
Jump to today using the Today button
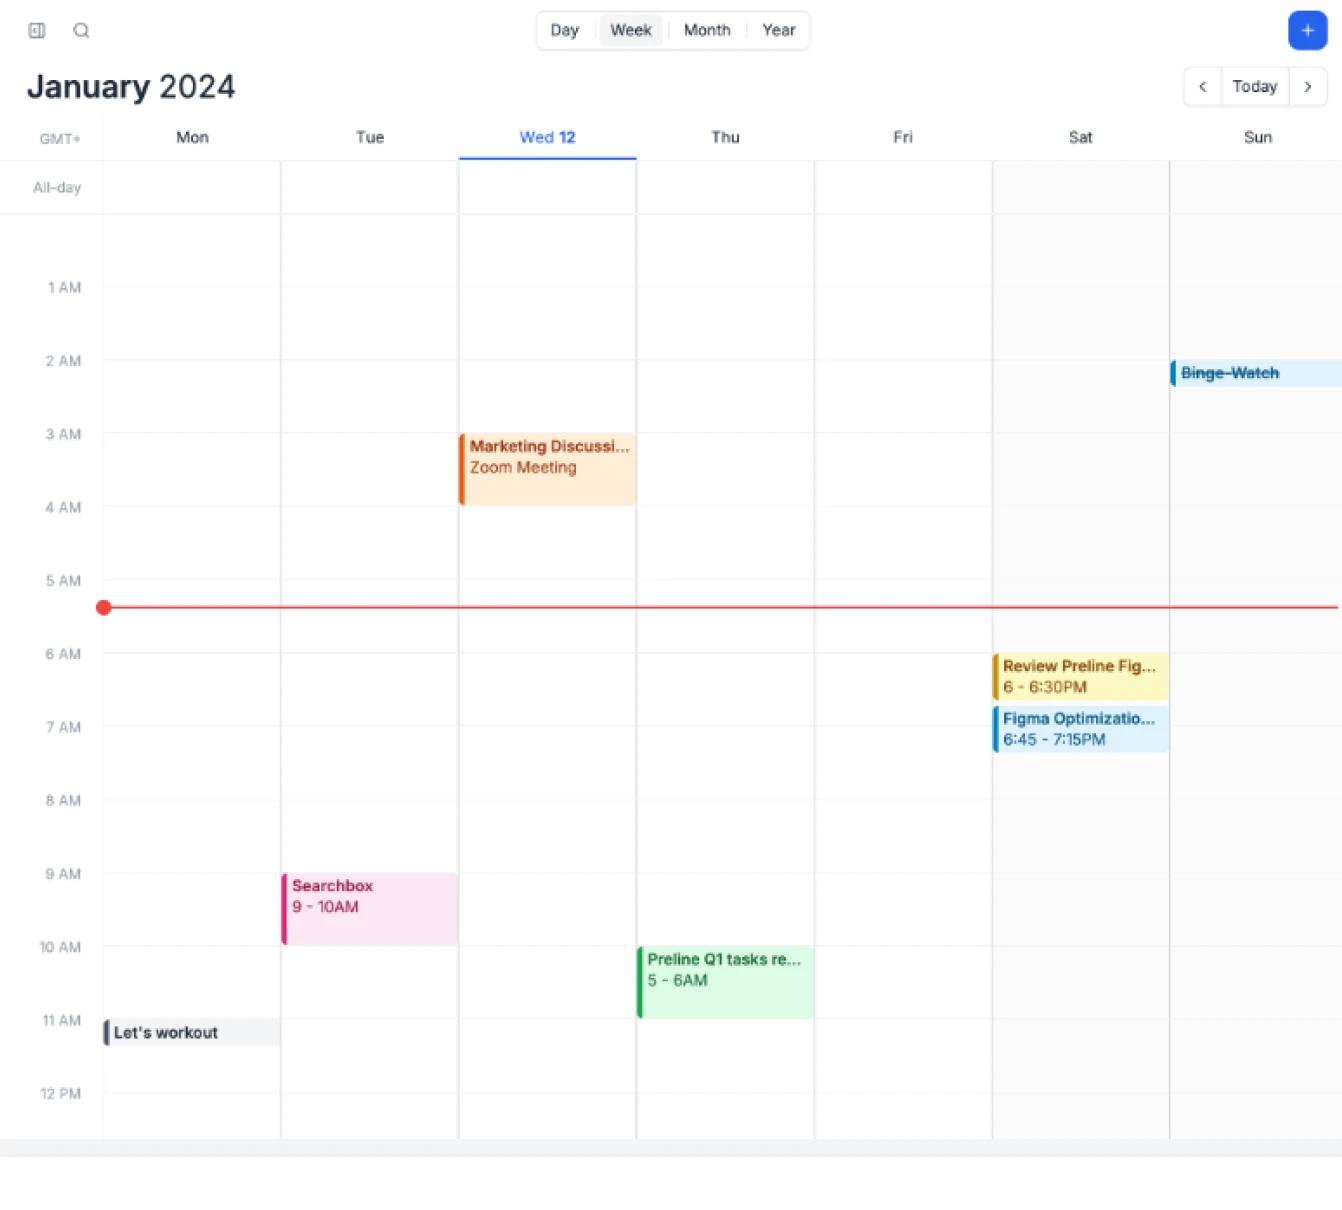point(1254,87)
